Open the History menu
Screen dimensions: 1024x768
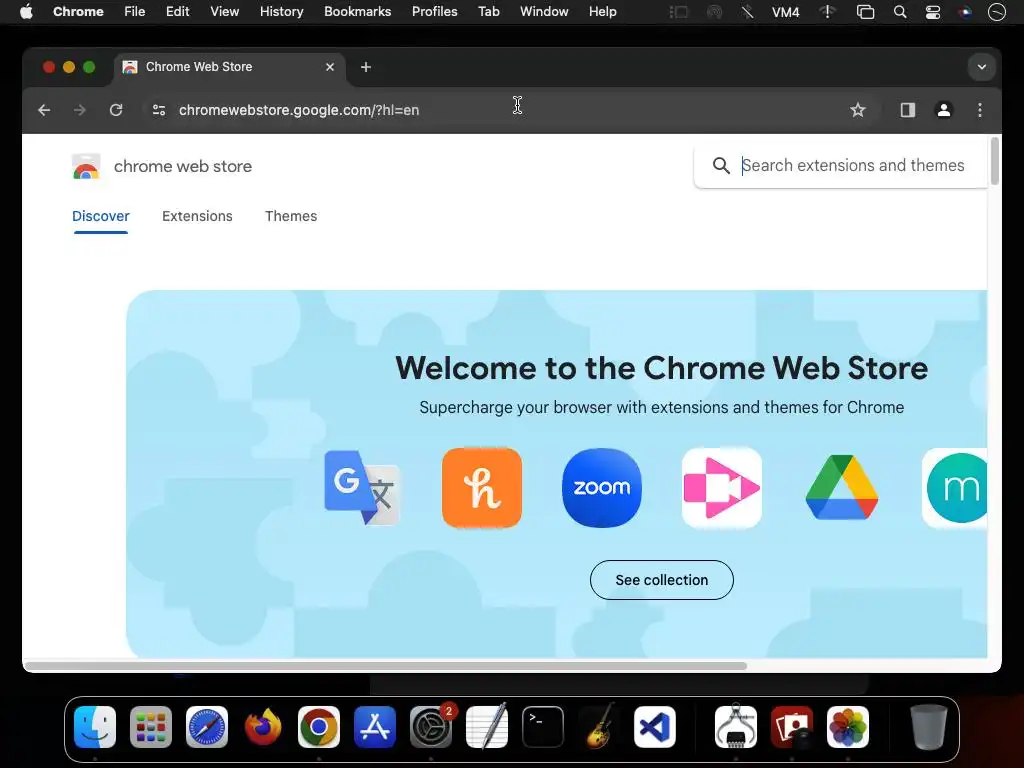[281, 12]
